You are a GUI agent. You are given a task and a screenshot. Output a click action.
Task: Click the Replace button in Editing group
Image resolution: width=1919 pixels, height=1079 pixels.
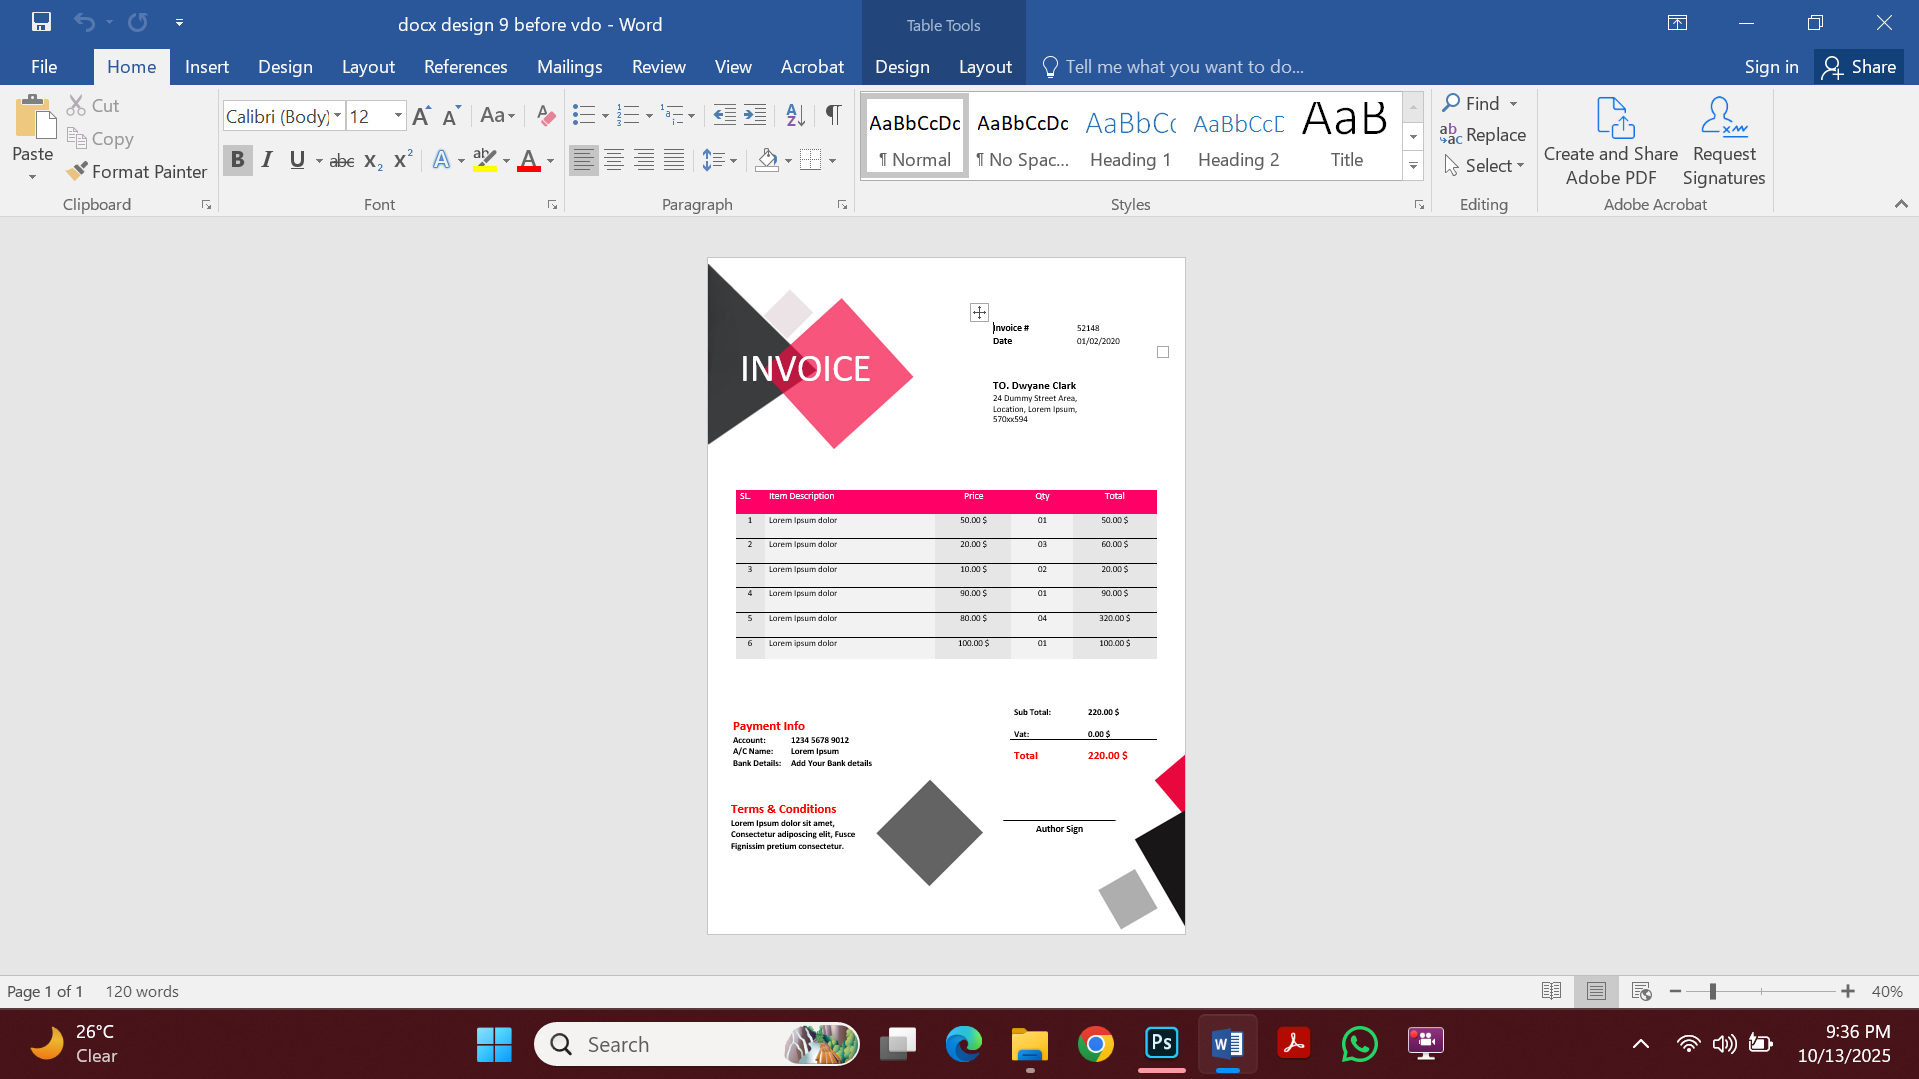point(1483,135)
